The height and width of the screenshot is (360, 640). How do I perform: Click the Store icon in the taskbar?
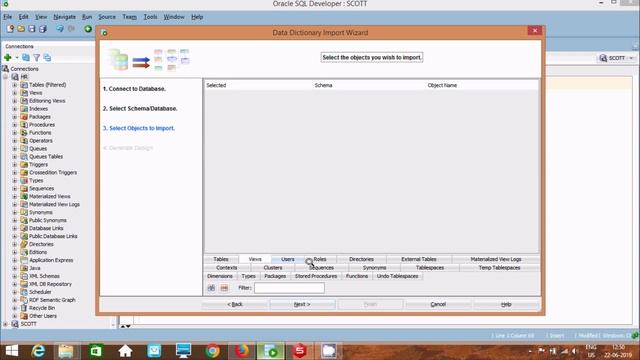(96, 351)
